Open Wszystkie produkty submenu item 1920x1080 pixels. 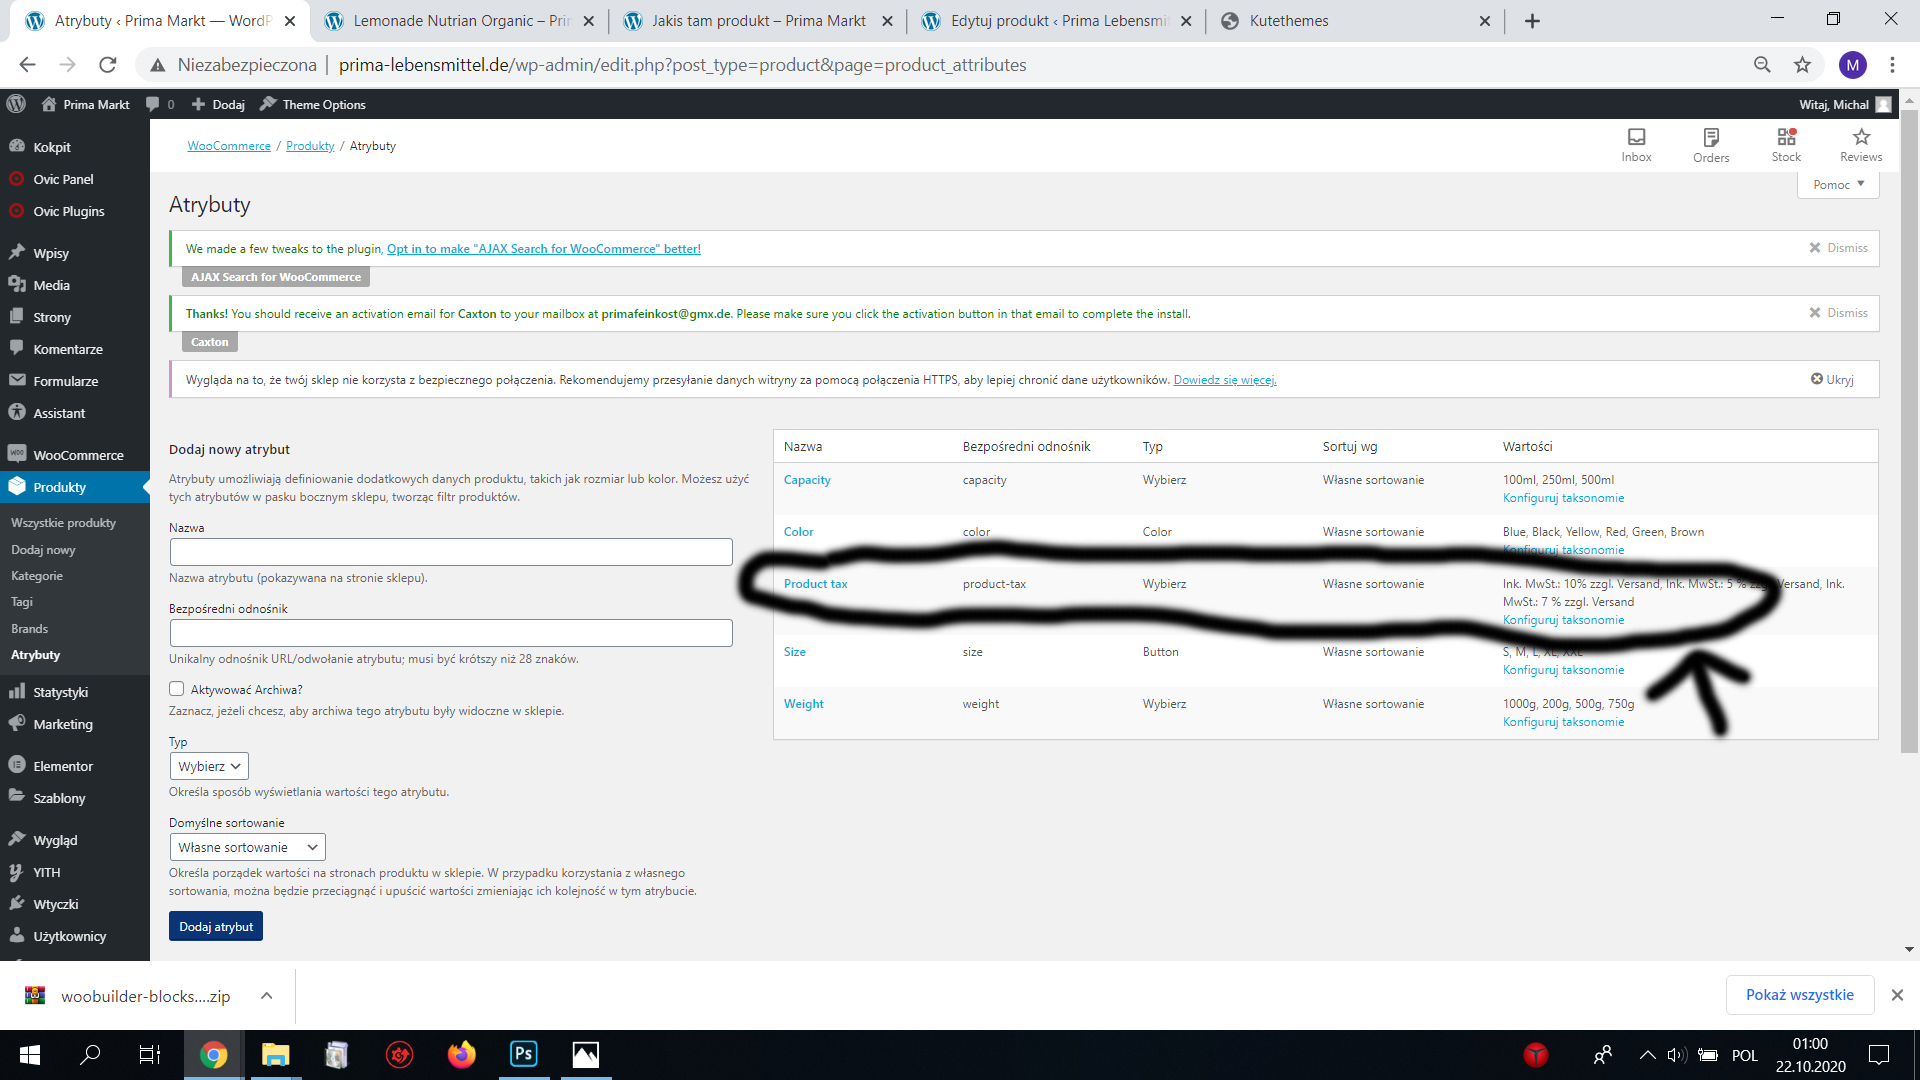(x=64, y=523)
